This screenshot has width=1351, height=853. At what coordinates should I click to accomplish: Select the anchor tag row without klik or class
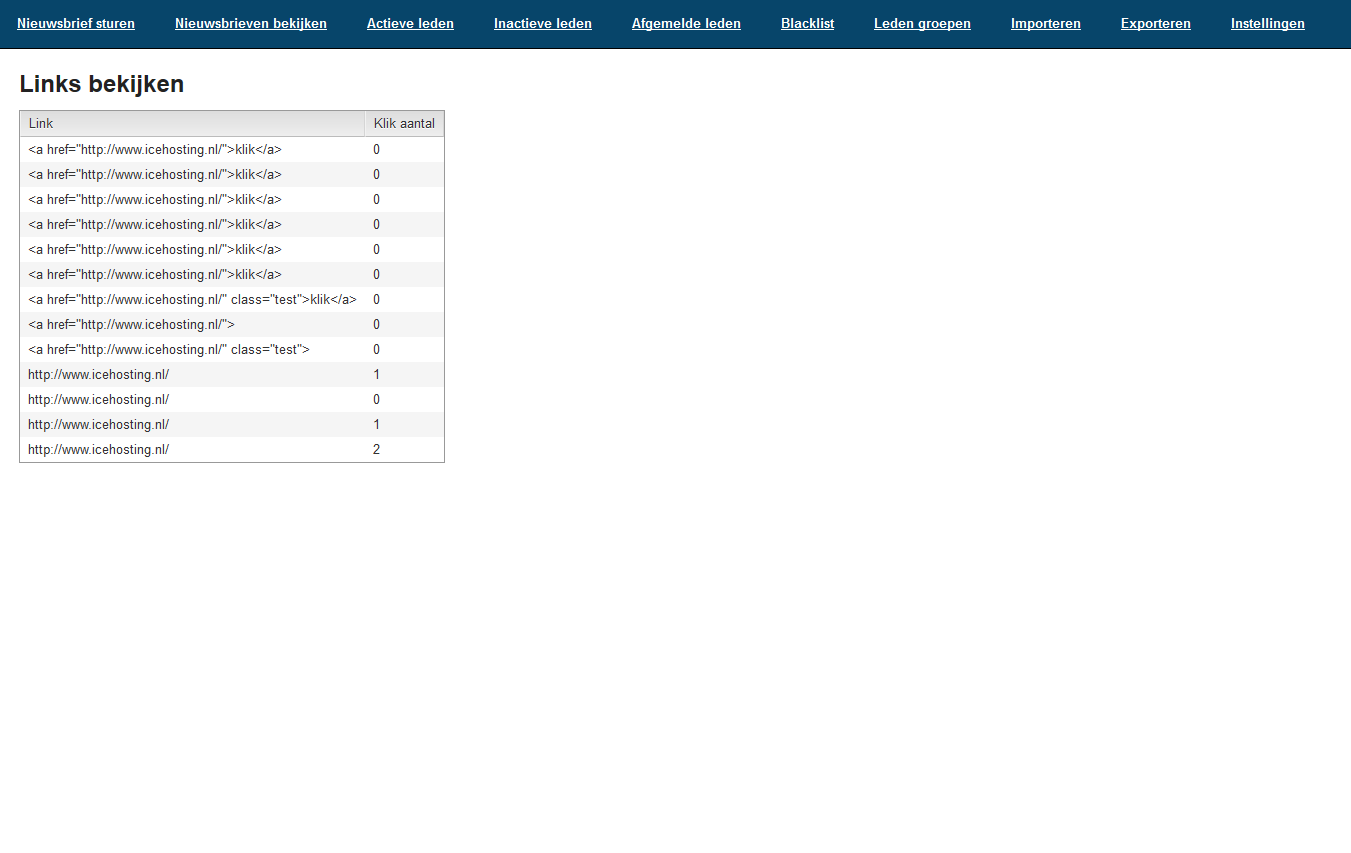pos(131,325)
